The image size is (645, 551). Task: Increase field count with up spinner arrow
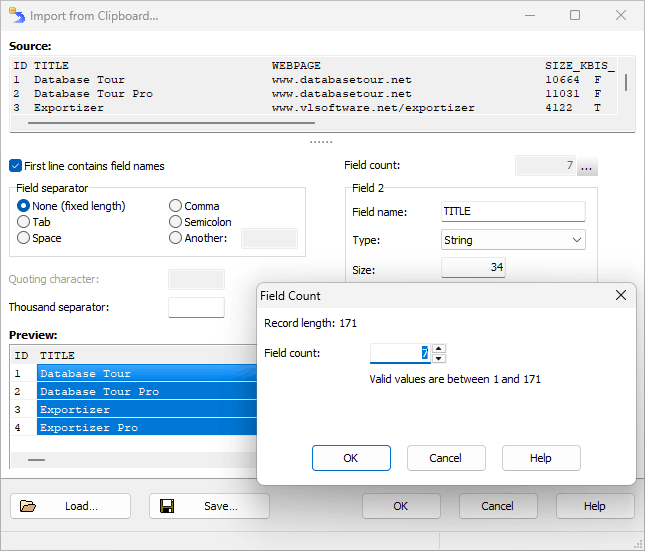[x=439, y=349]
